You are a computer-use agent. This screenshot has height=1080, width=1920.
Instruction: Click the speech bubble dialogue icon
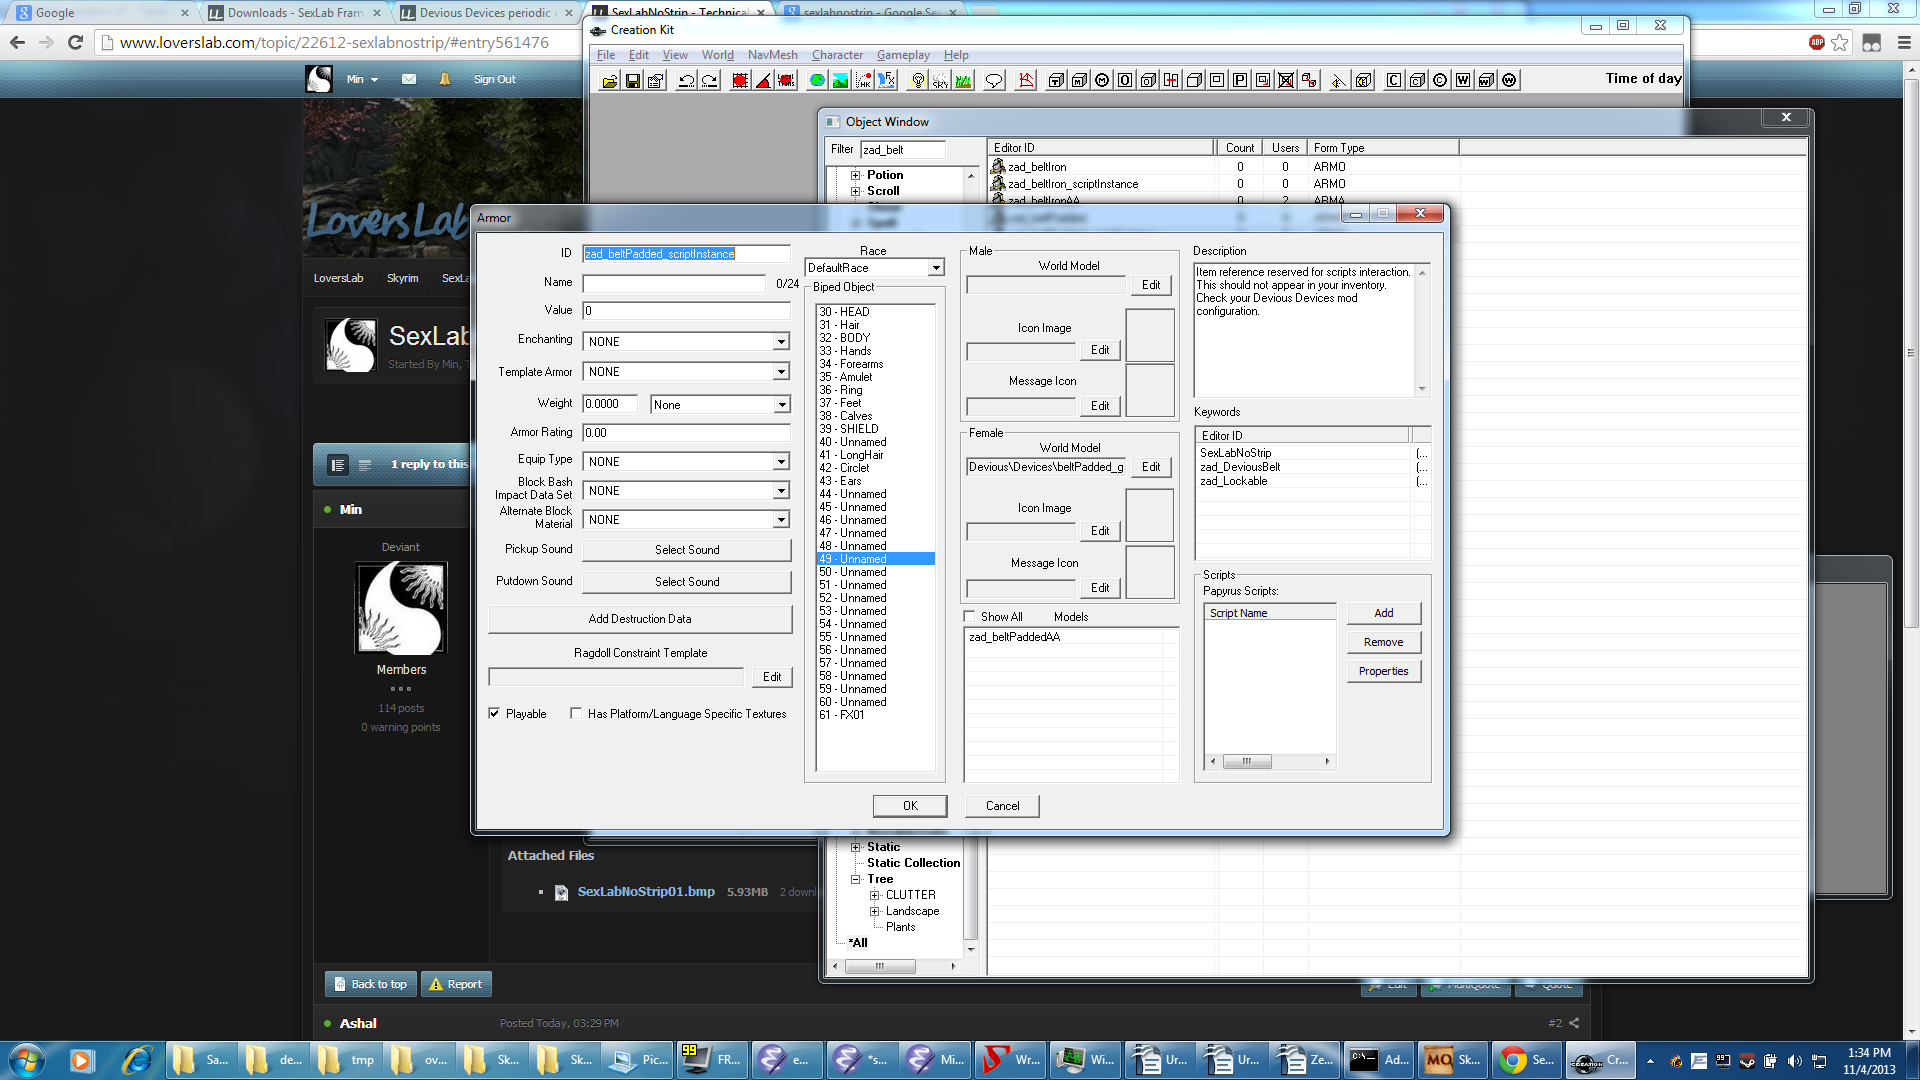[x=994, y=80]
